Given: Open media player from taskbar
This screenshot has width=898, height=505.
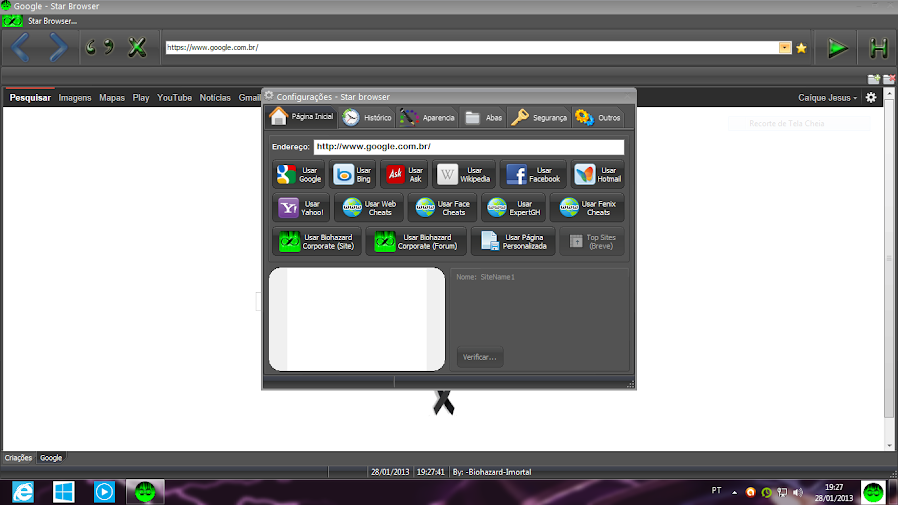Looking at the screenshot, I should pos(104,492).
